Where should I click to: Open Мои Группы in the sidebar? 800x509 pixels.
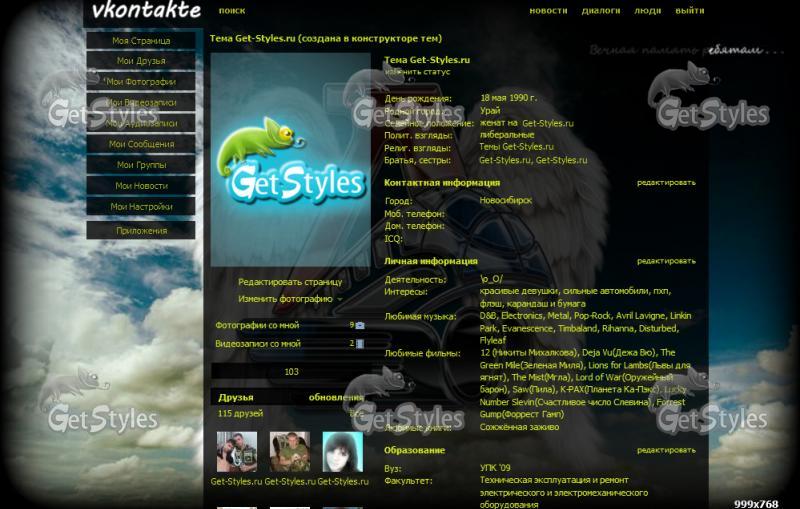tap(141, 165)
